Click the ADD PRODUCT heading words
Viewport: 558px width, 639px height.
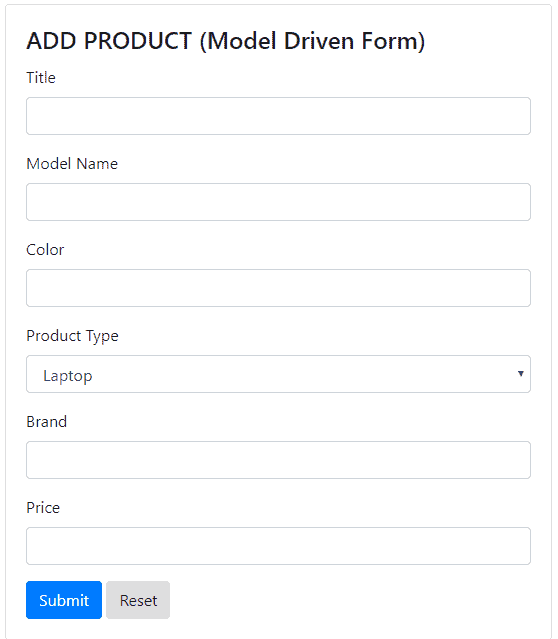coord(109,41)
